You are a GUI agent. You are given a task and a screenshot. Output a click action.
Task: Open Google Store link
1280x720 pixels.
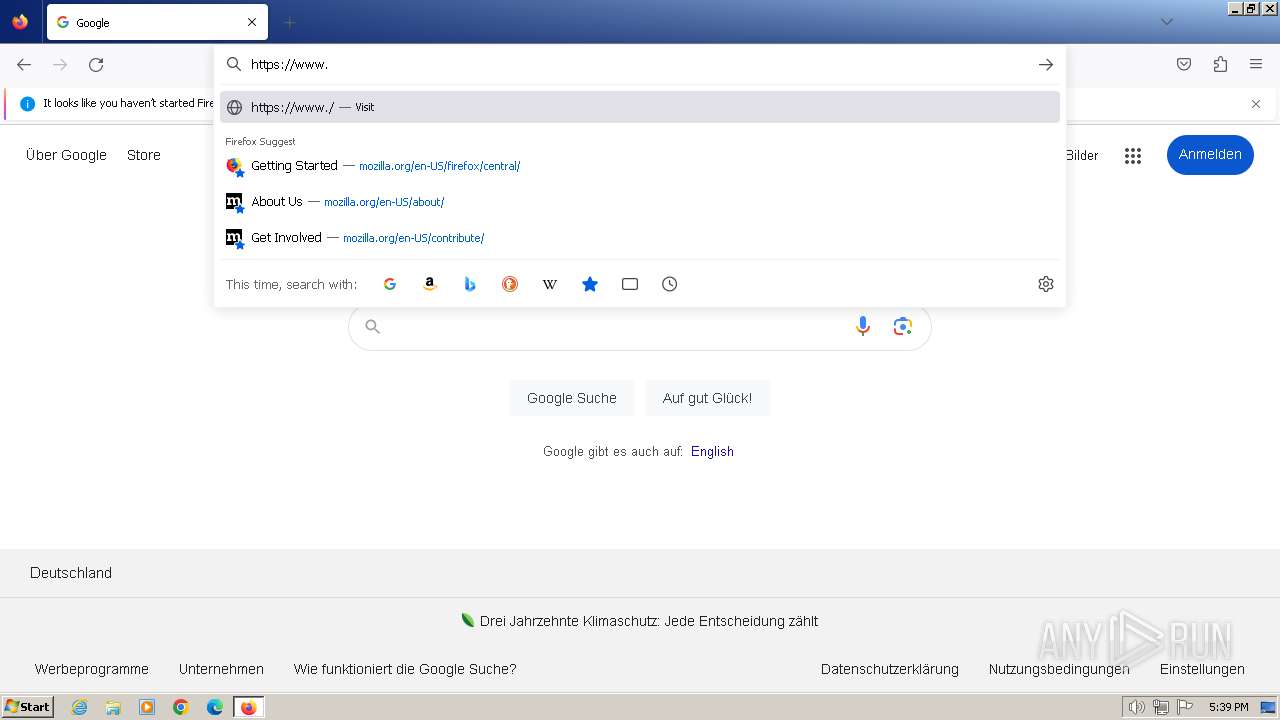point(144,155)
